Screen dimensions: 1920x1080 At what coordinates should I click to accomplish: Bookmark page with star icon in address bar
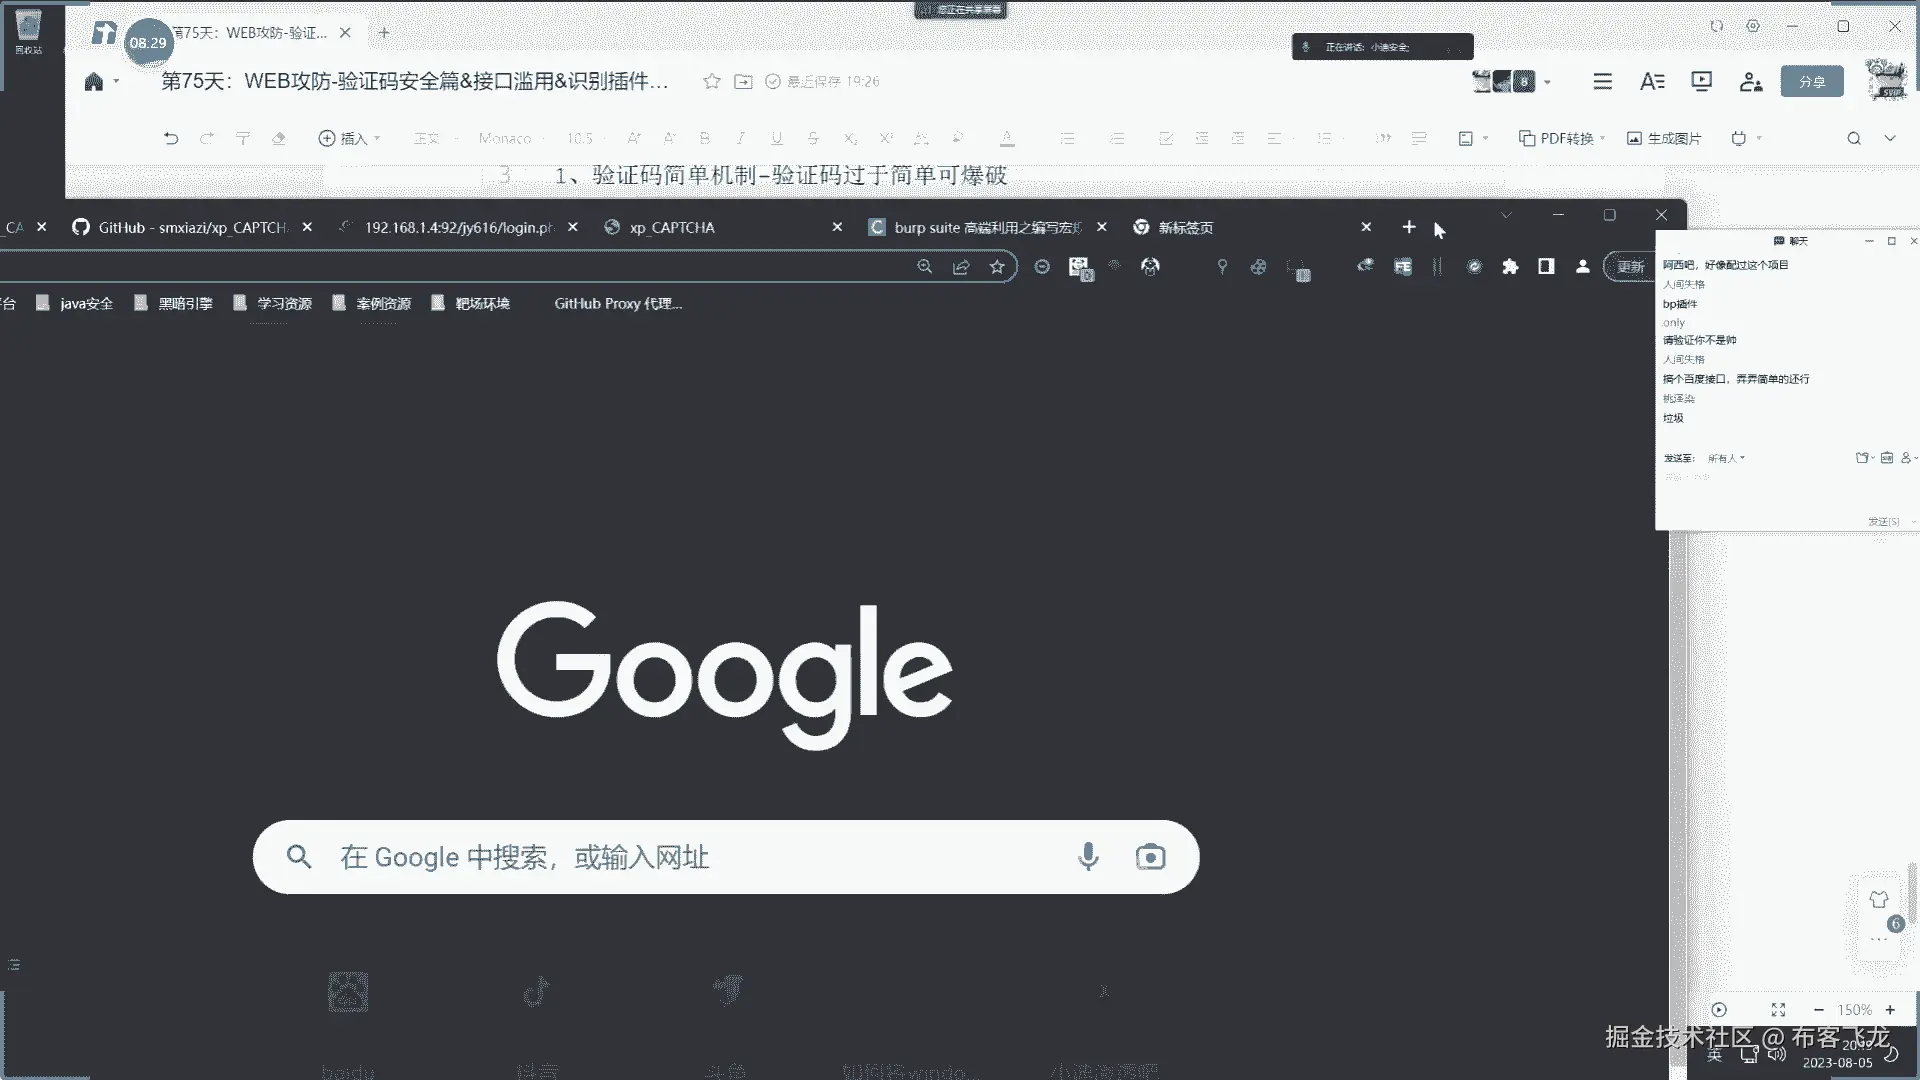pyautogui.click(x=997, y=266)
